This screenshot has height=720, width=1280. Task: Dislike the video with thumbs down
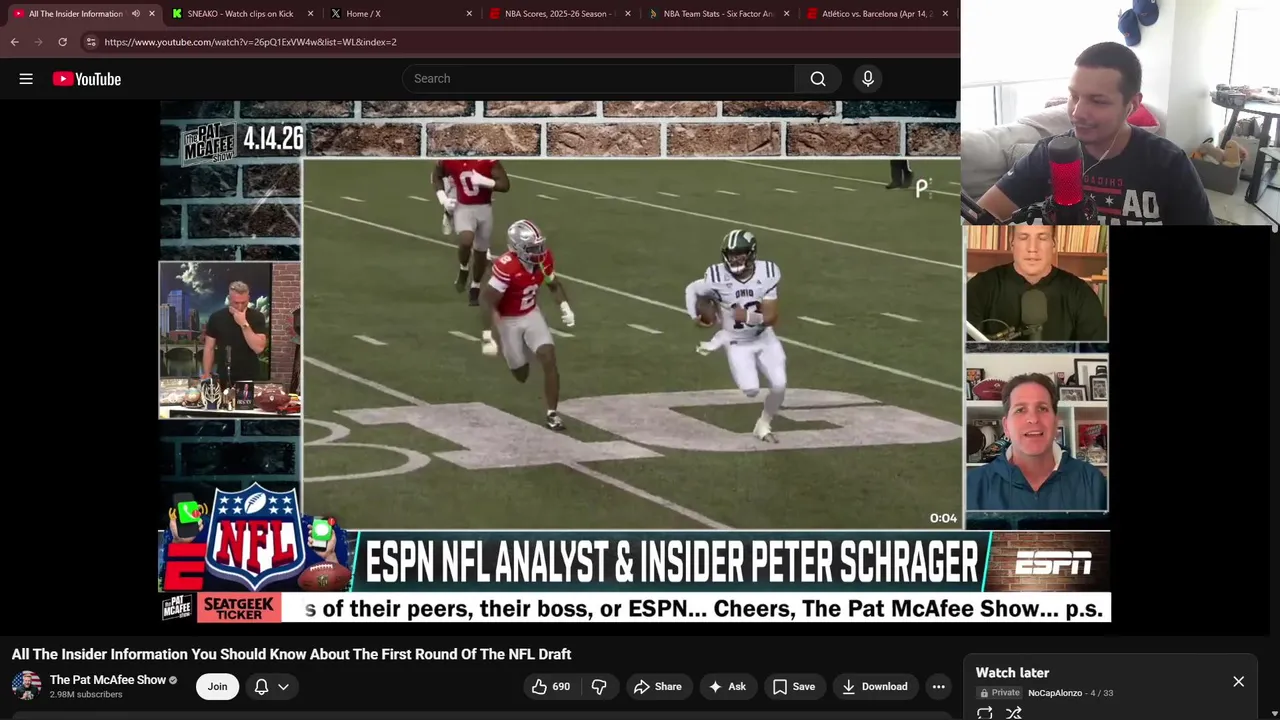(599, 686)
